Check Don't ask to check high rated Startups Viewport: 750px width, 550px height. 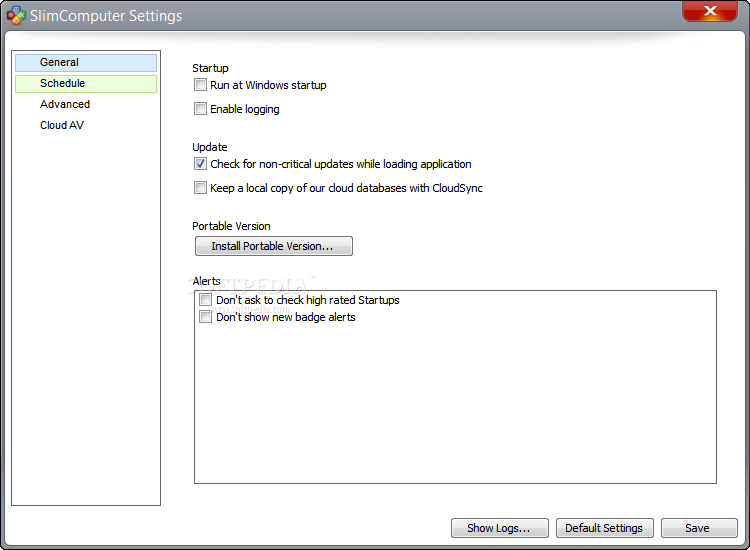pyautogui.click(x=206, y=300)
